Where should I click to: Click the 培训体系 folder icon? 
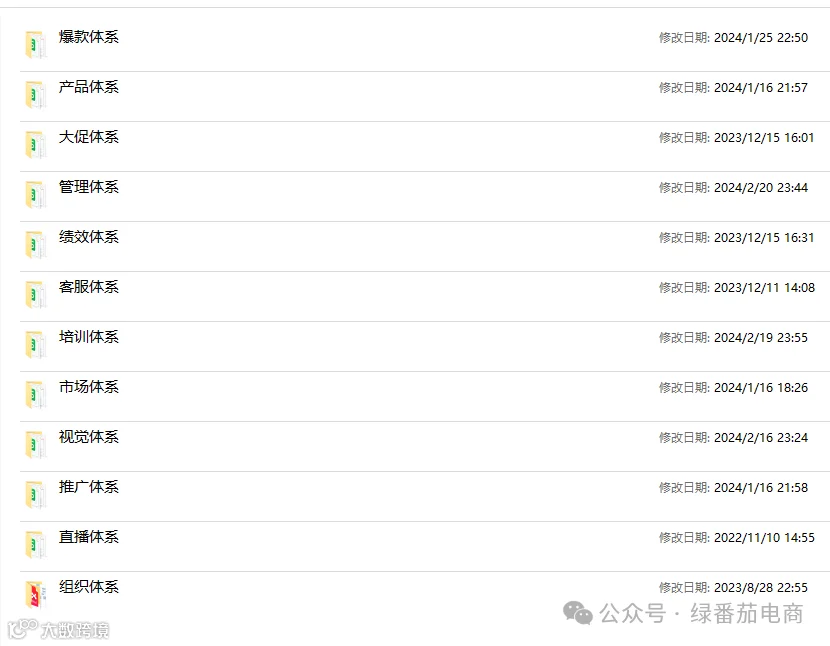pos(35,345)
